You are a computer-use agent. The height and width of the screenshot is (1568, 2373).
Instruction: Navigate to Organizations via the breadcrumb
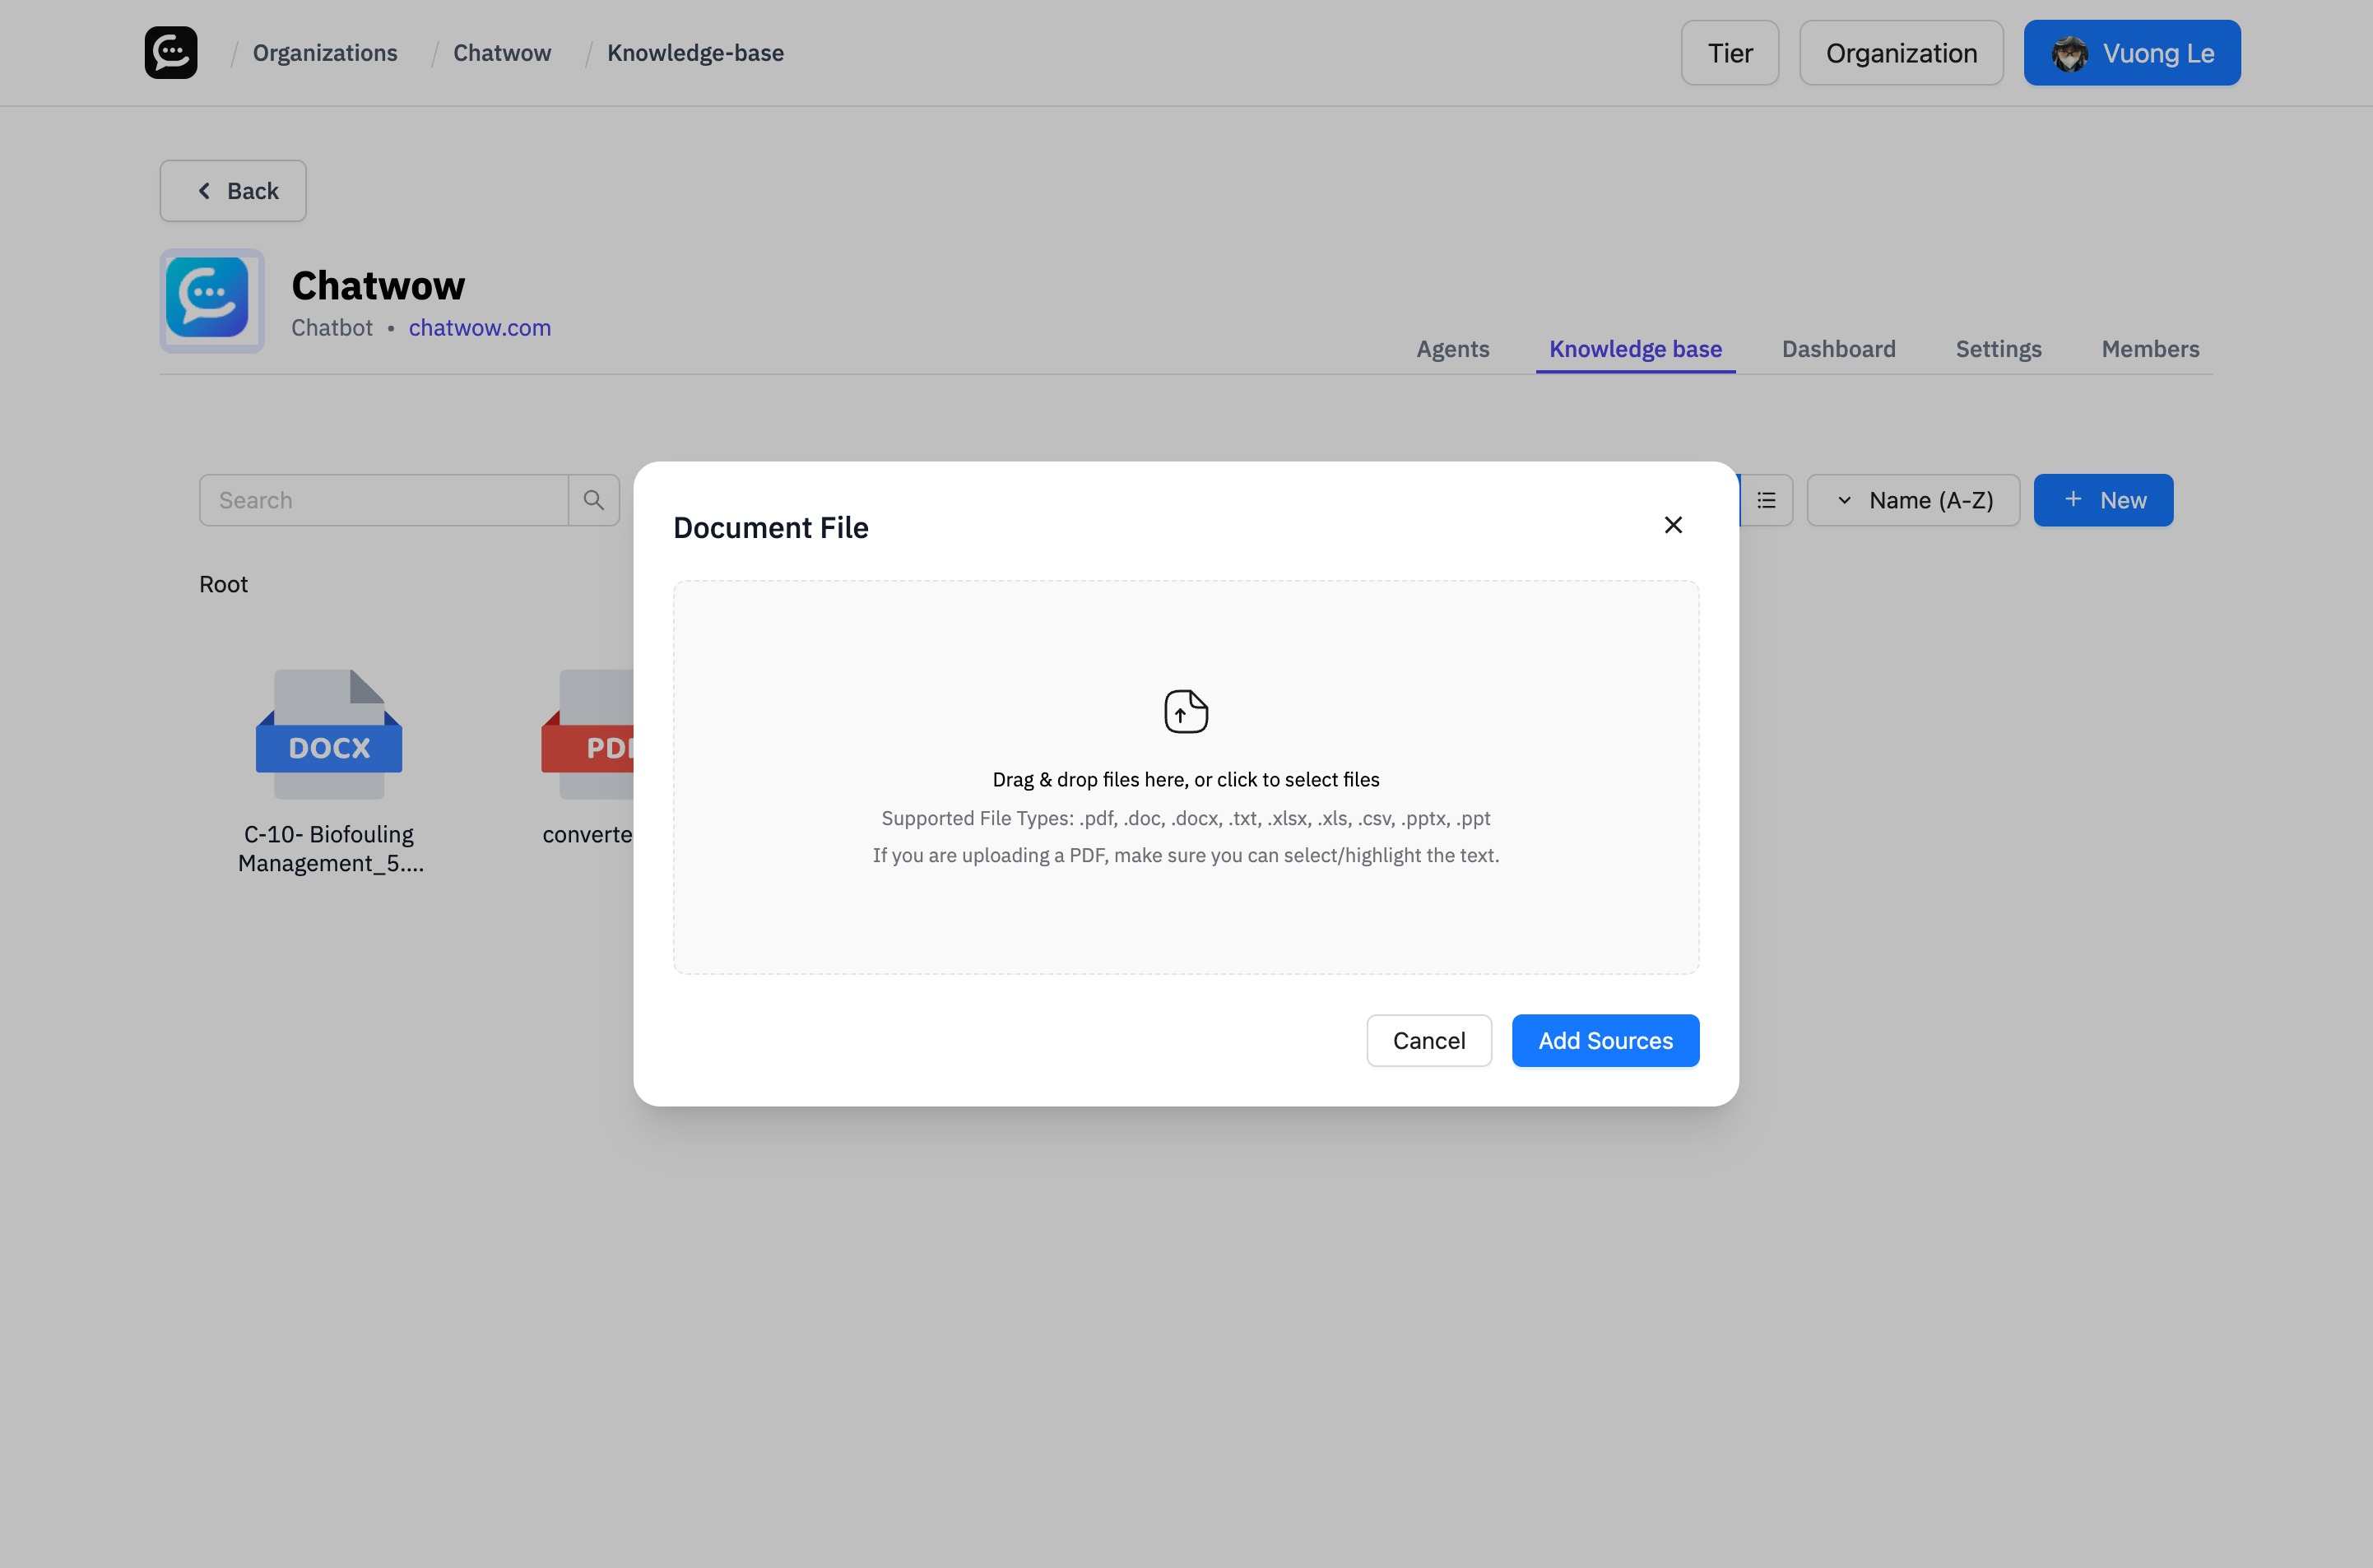324,52
